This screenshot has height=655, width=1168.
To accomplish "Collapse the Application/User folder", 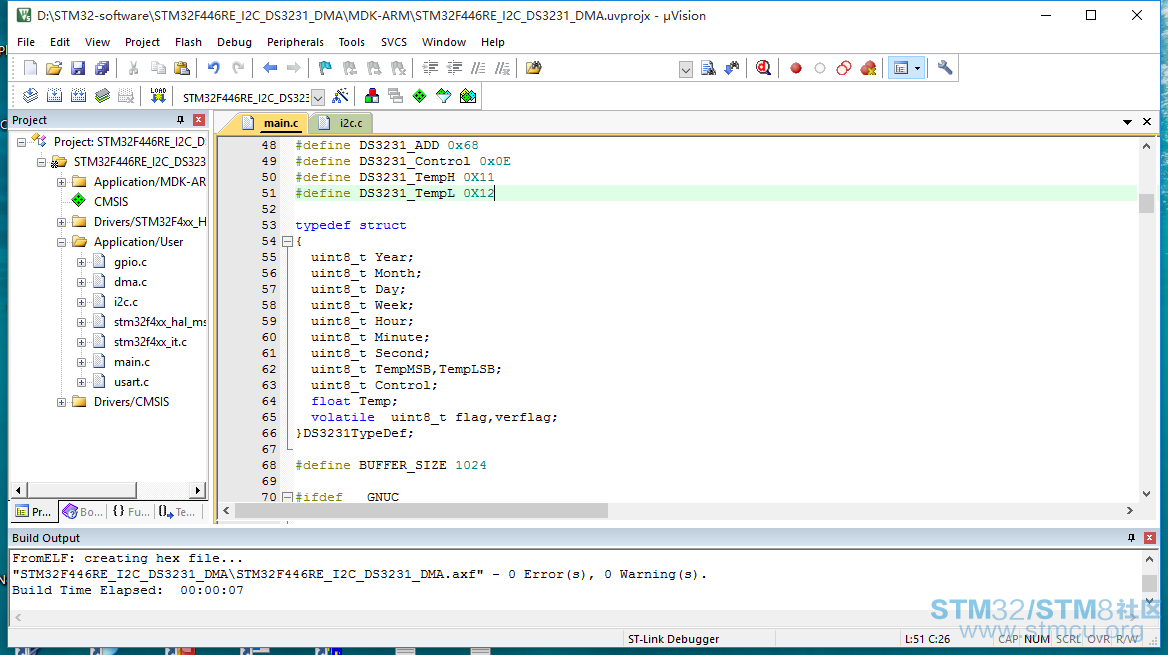I will [x=62, y=242].
